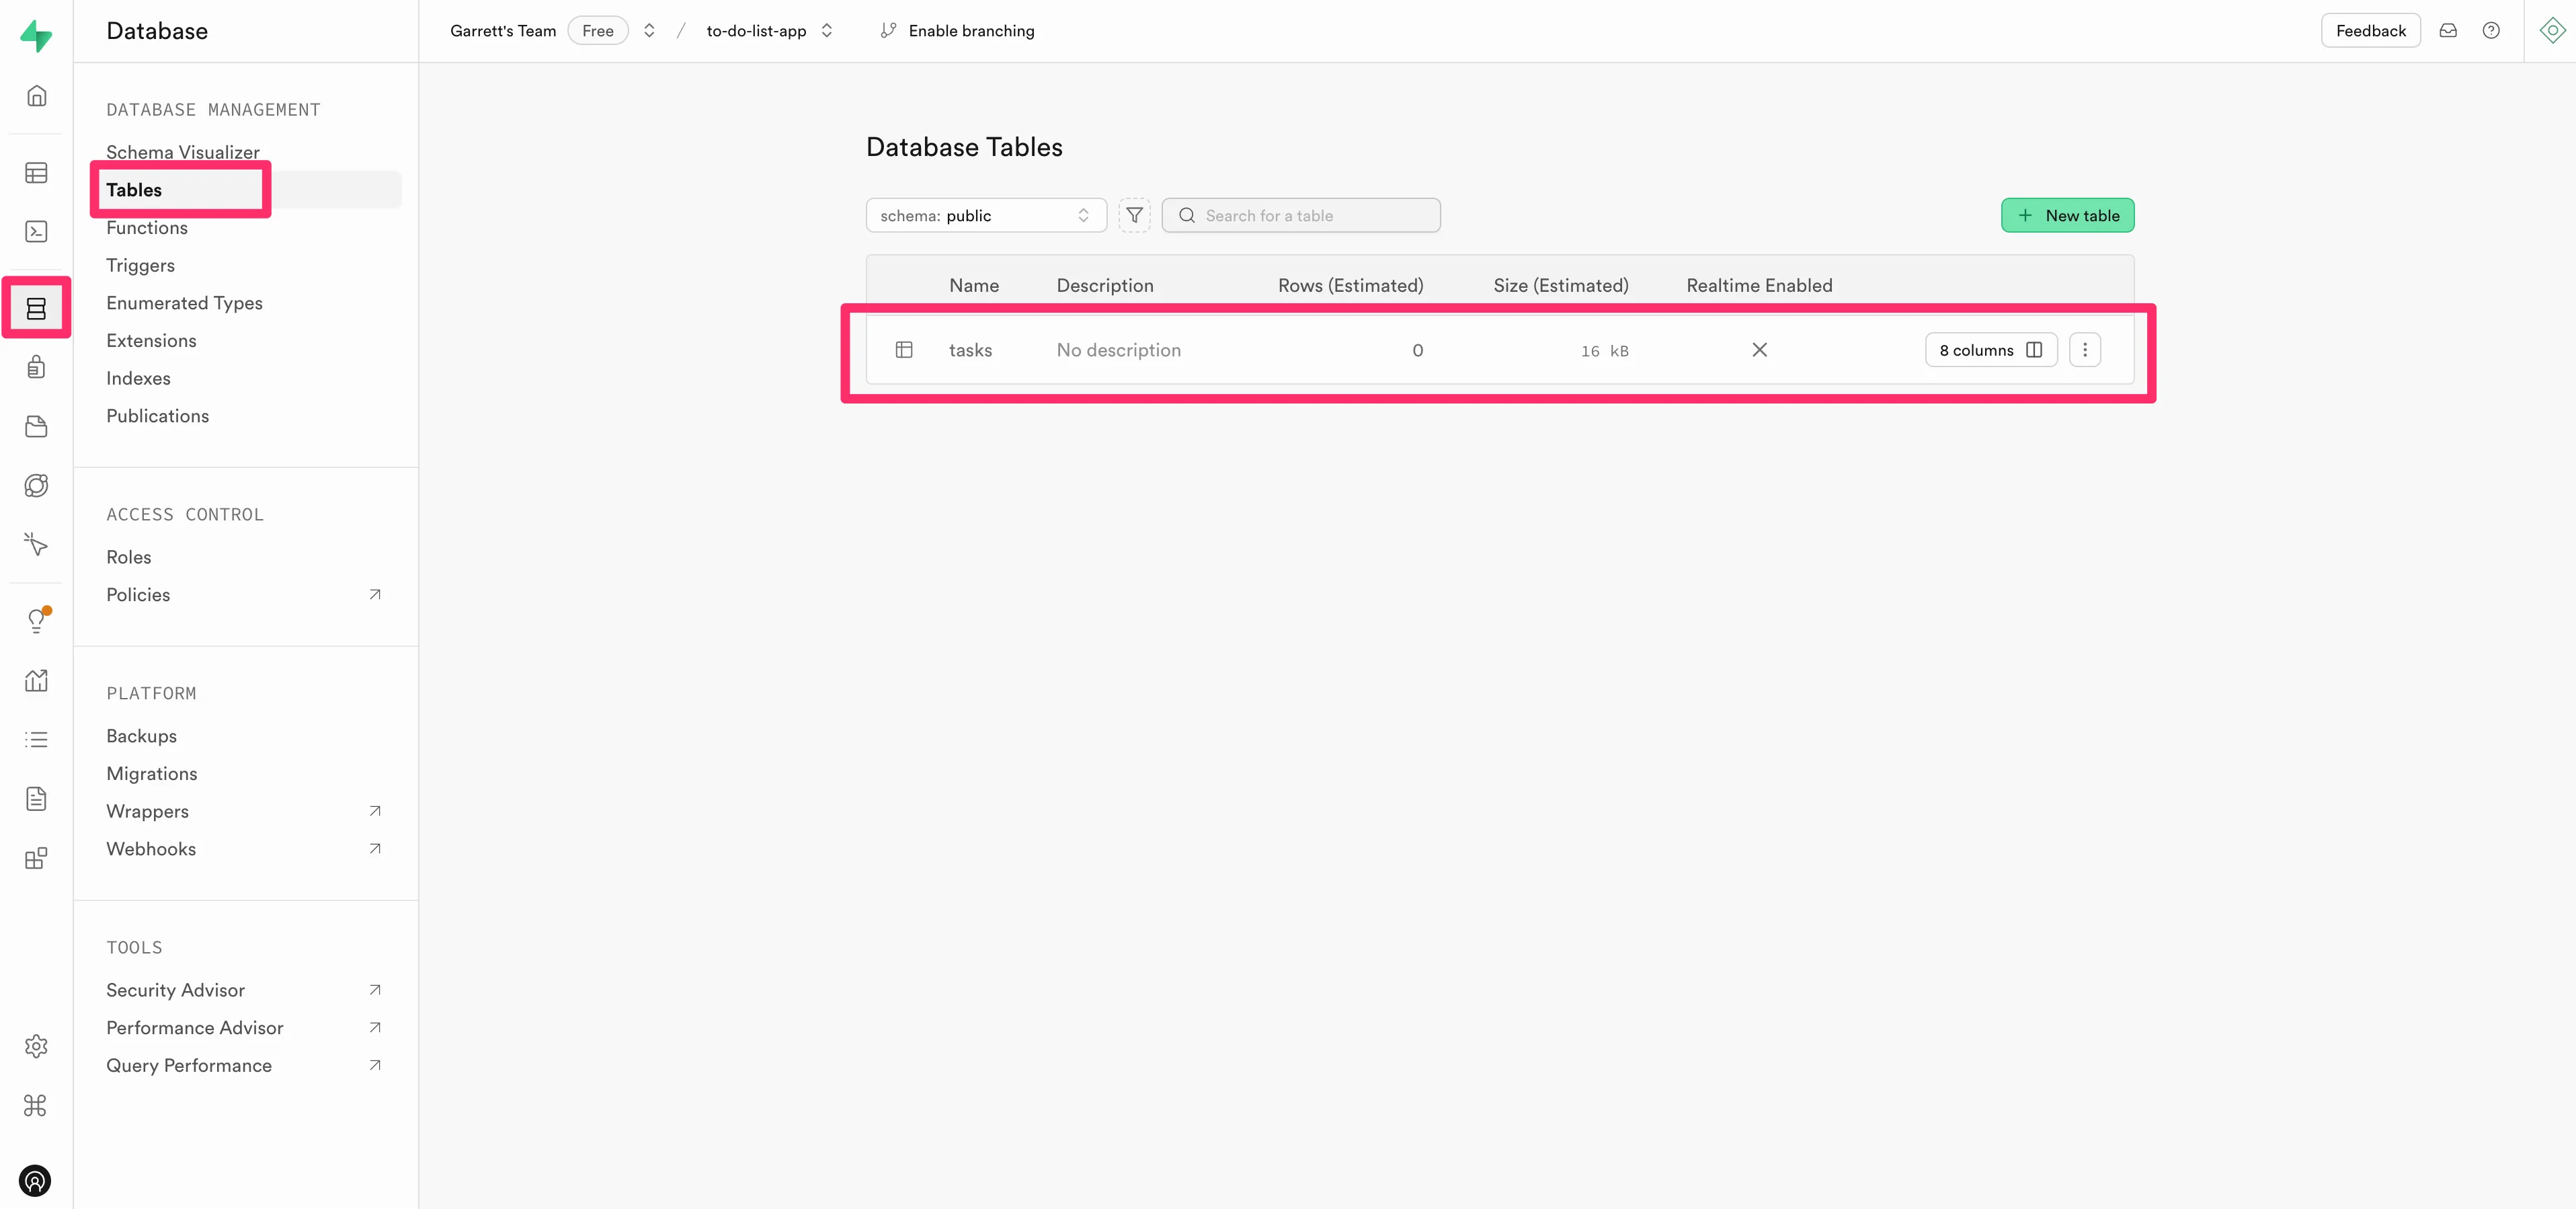Click the Feedback button
This screenshot has height=1209, width=2576.
(x=2370, y=31)
